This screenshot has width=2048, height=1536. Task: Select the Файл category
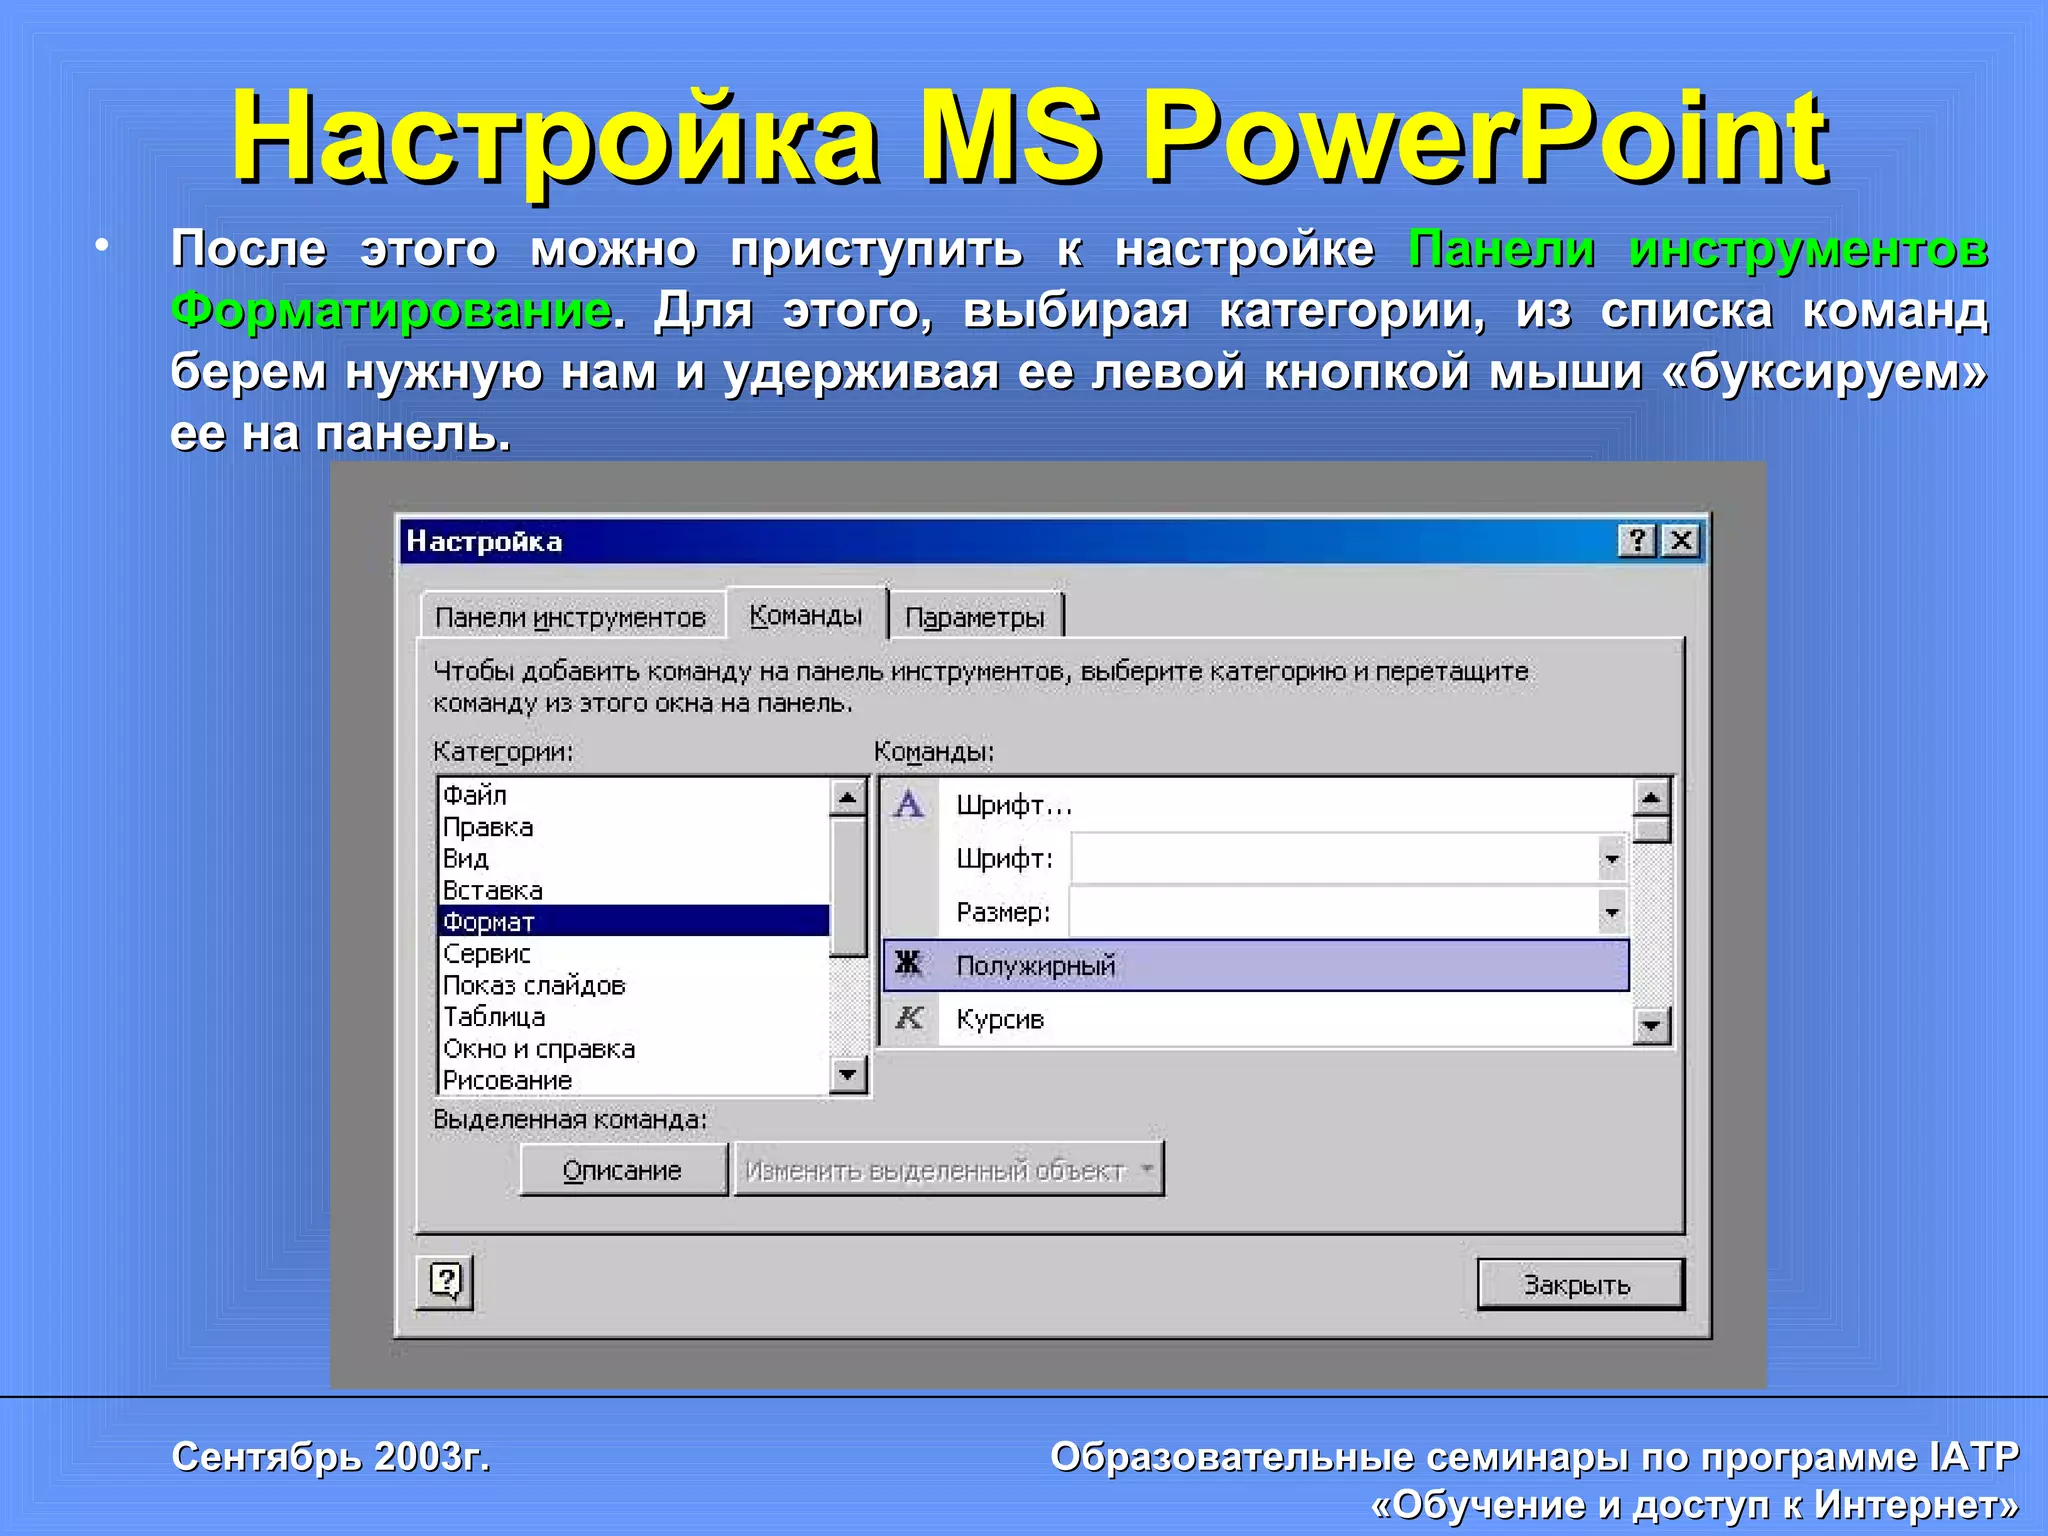pyautogui.click(x=634, y=795)
